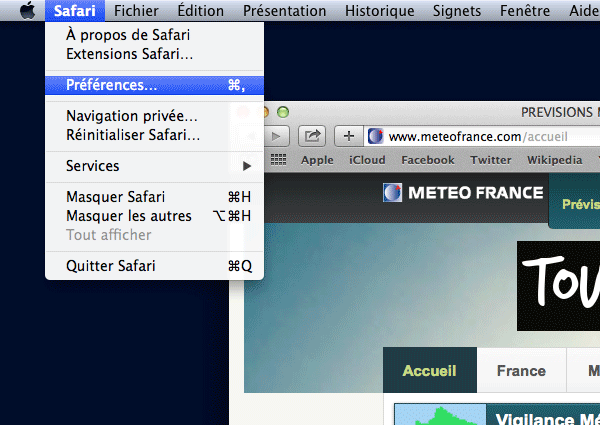Open the Fichier menu
The height and width of the screenshot is (425, 600).
(136, 11)
